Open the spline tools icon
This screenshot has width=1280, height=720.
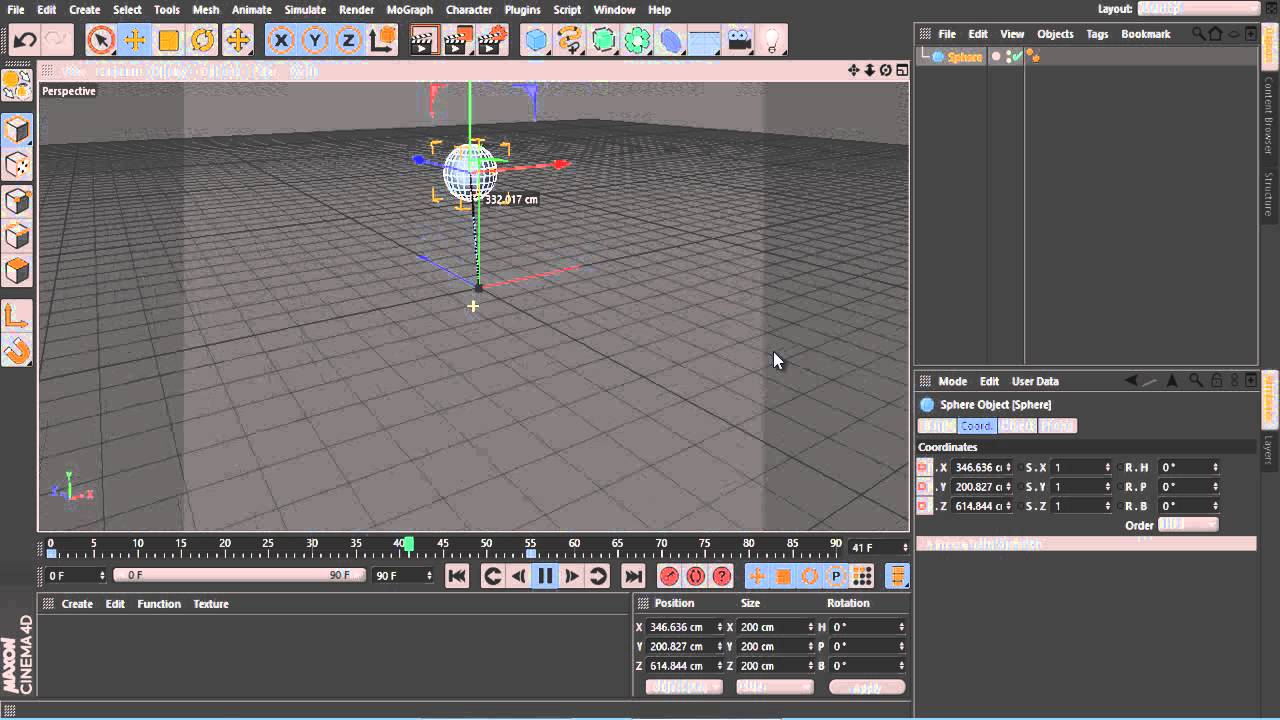tap(570, 40)
